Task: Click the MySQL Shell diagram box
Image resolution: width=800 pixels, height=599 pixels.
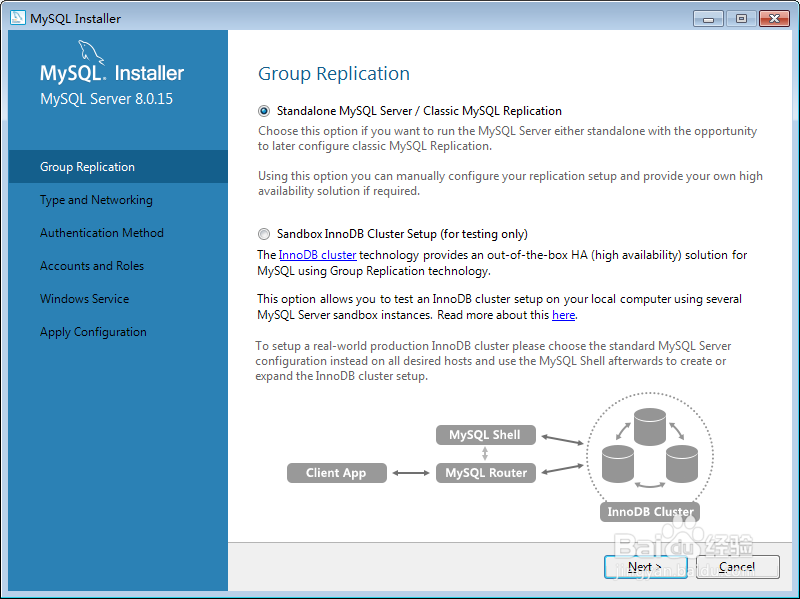Action: [x=486, y=435]
